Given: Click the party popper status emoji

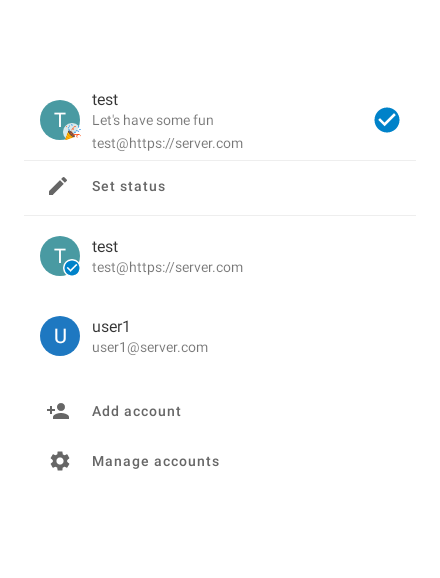Looking at the screenshot, I should (x=72, y=132).
